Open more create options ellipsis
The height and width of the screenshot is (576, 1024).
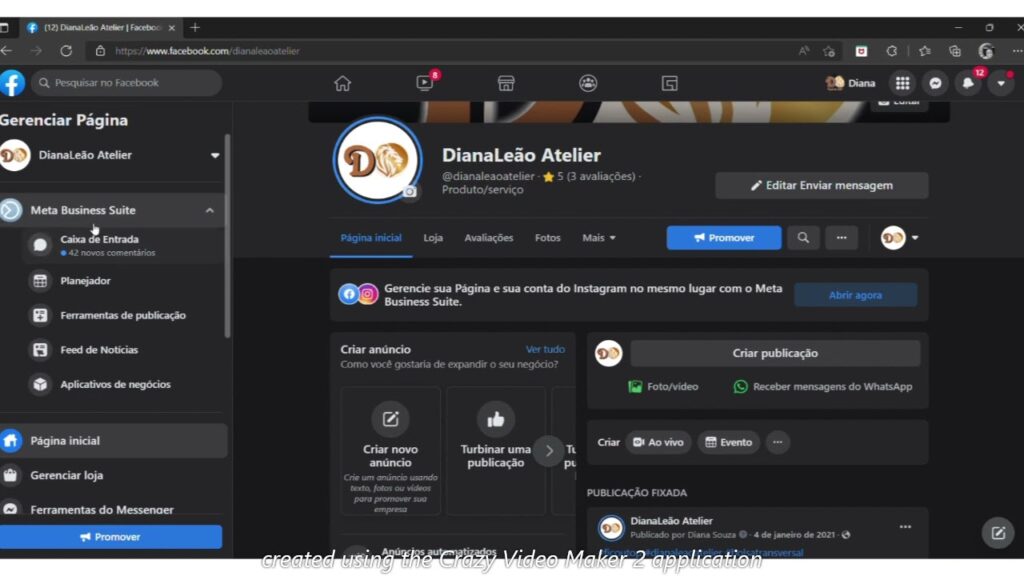(778, 442)
